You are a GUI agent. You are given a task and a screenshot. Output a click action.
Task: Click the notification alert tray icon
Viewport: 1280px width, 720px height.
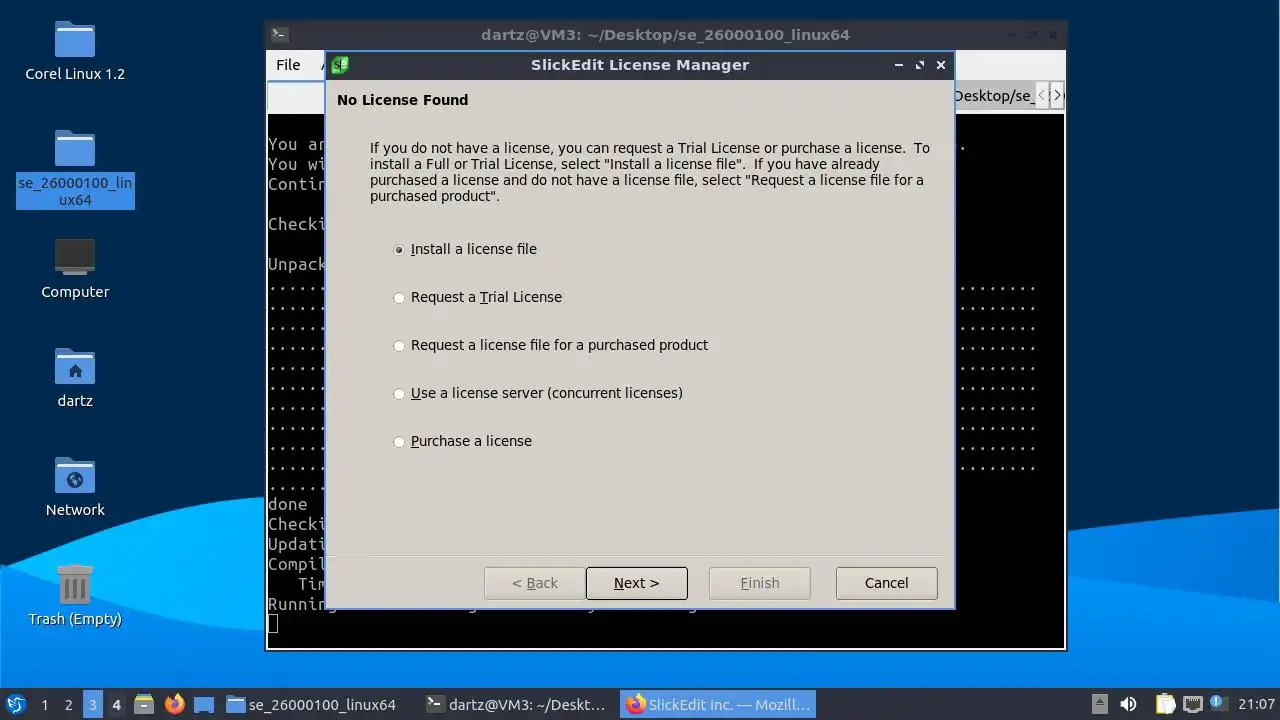pos(1218,703)
